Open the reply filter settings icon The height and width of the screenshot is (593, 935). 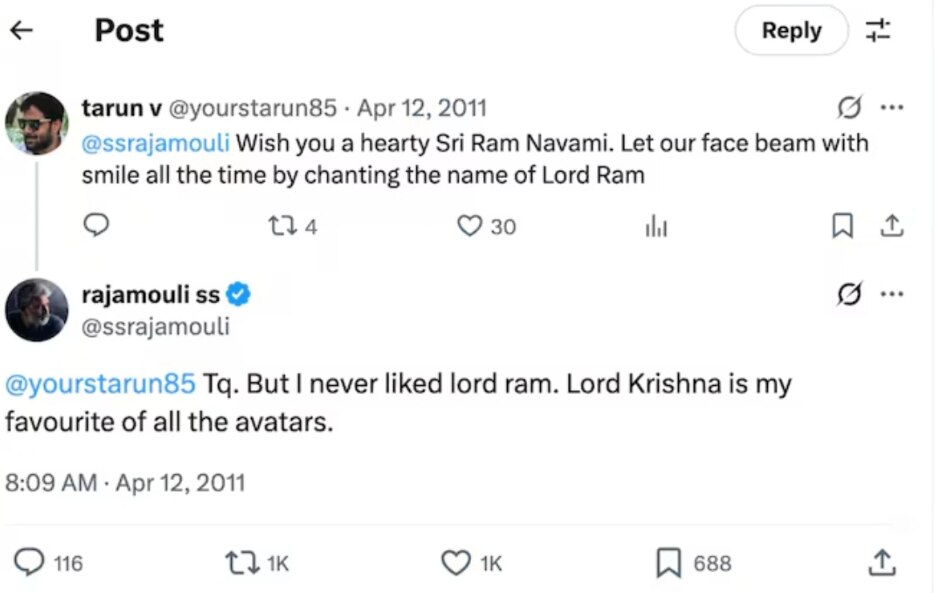click(878, 30)
